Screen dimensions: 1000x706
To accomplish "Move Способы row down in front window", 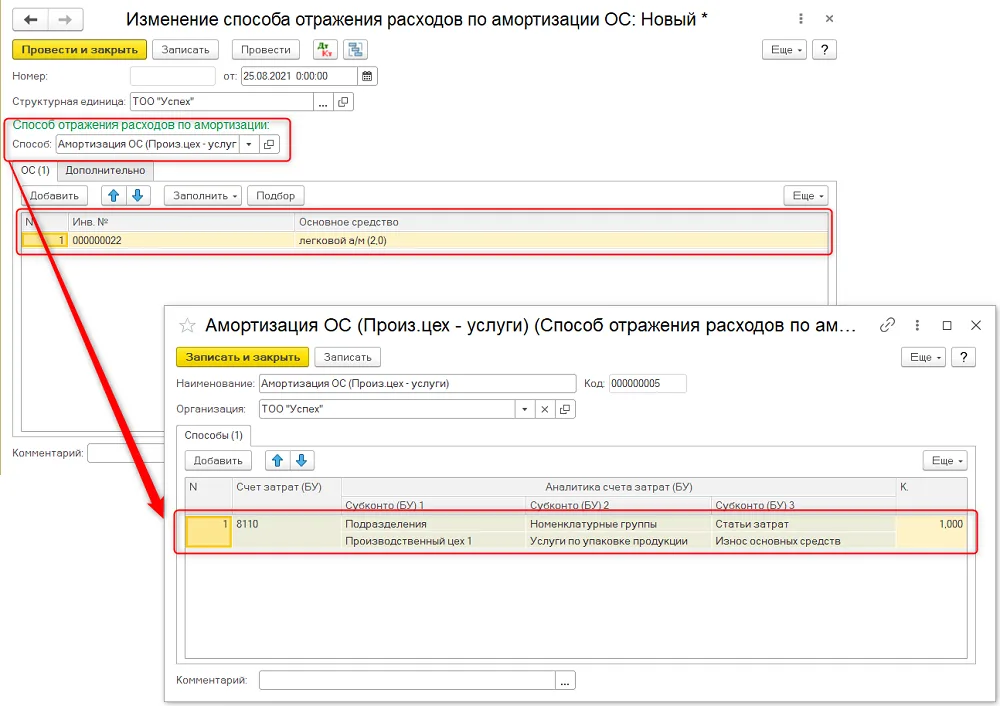I will [302, 460].
